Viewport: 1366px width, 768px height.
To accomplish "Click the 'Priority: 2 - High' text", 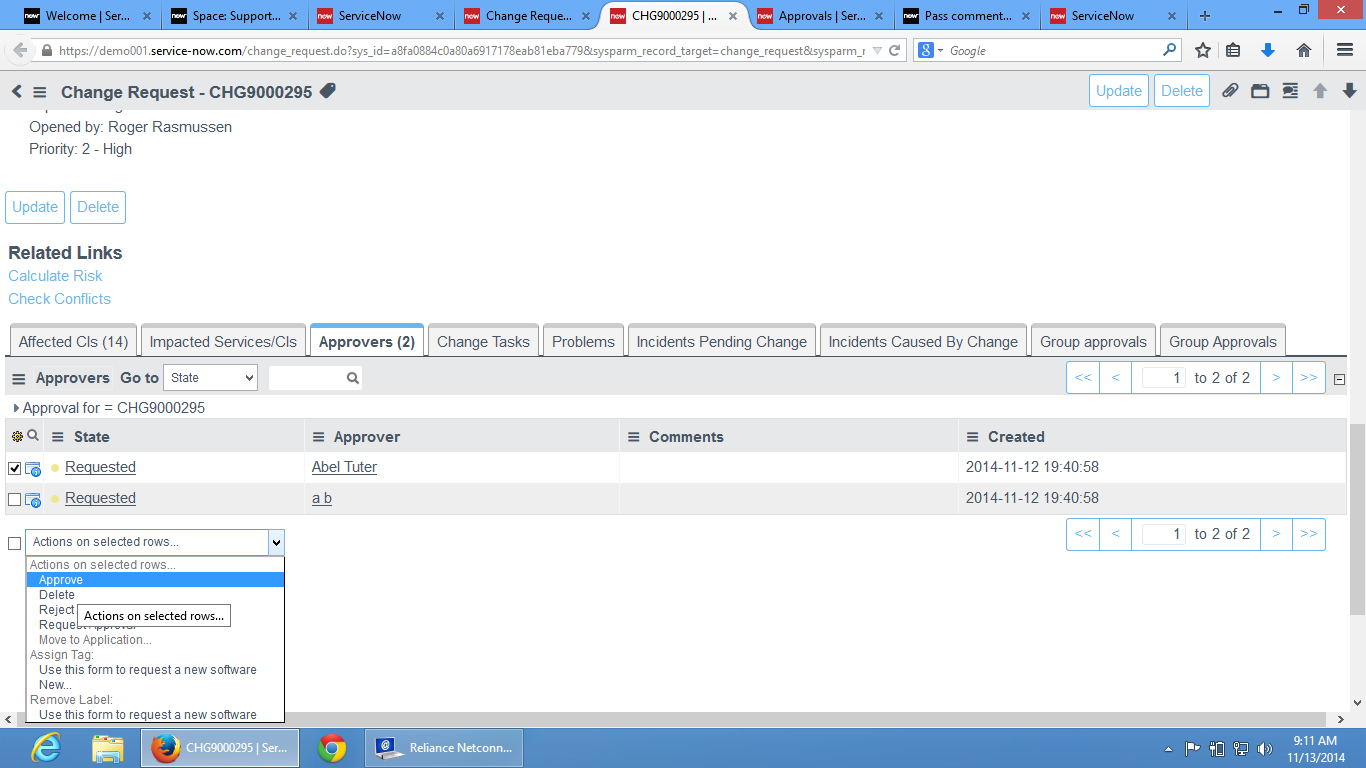I will 80,149.
